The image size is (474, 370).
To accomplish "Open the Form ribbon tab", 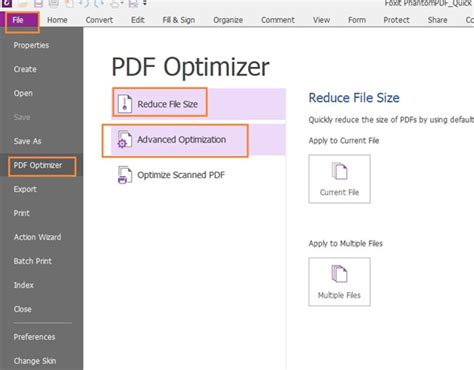I will coord(357,20).
